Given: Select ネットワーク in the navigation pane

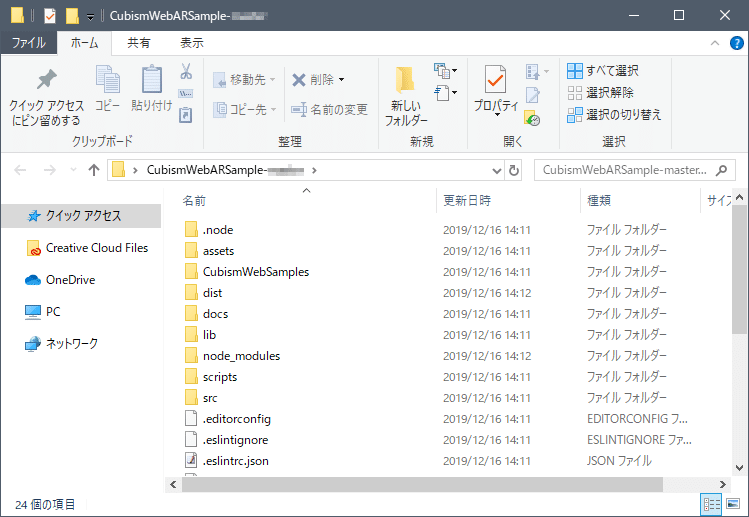Looking at the screenshot, I should tap(61, 343).
